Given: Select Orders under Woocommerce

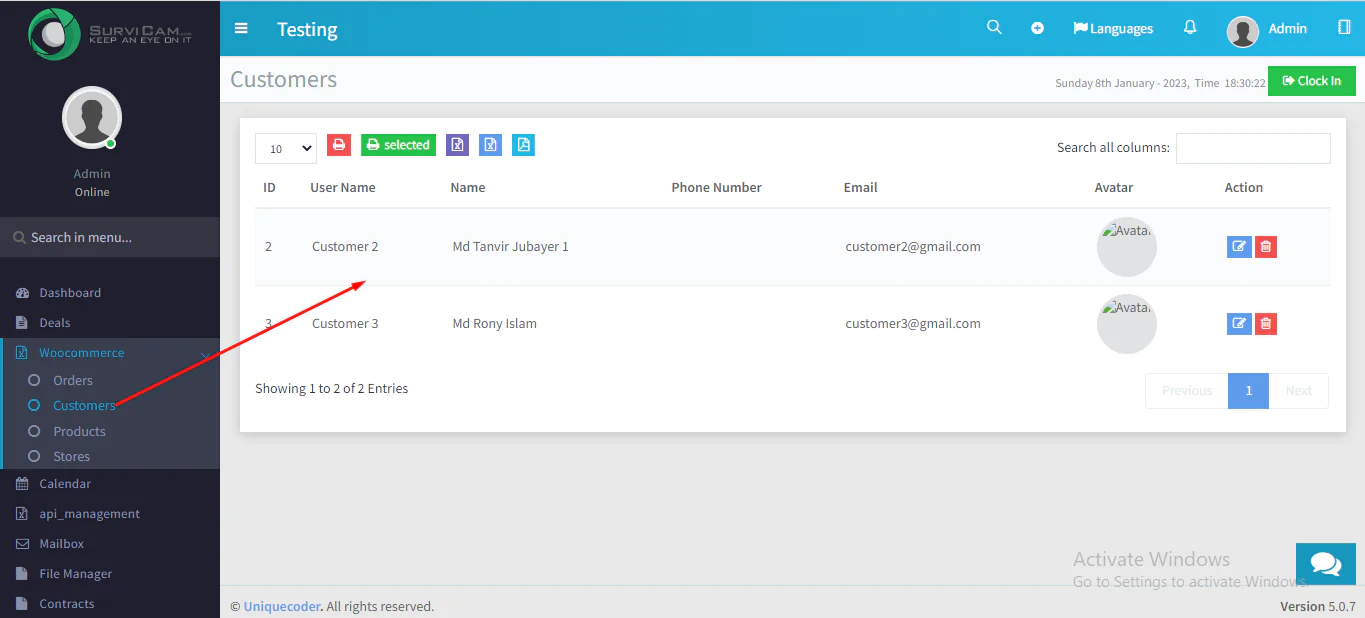Looking at the screenshot, I should (73, 380).
